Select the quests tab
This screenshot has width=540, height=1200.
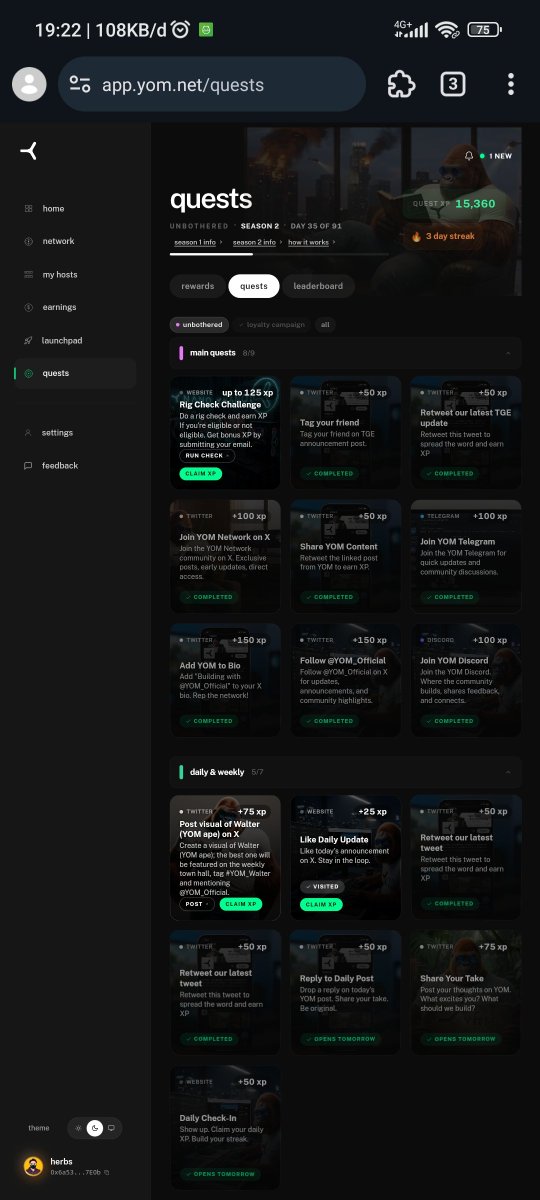254,286
